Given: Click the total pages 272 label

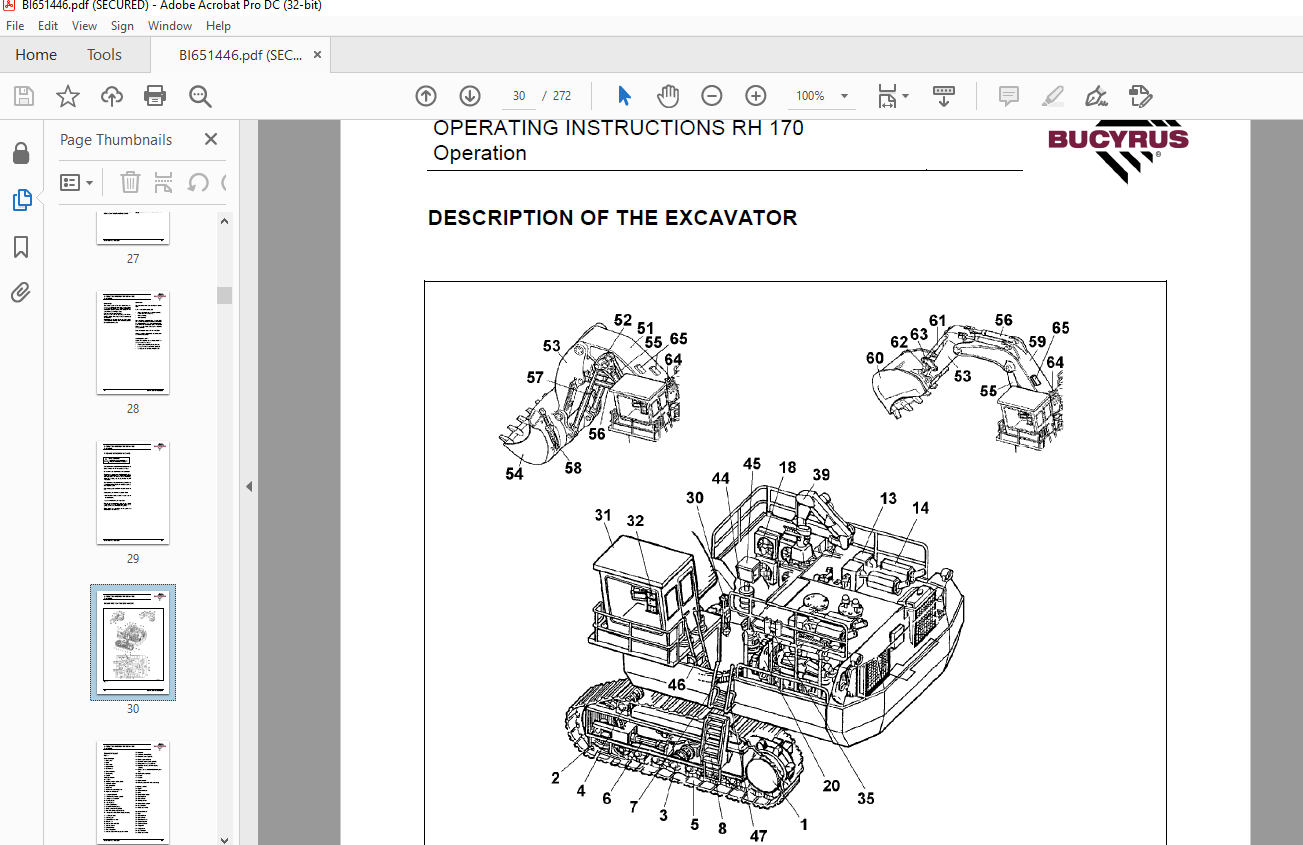Looking at the screenshot, I should (562, 96).
